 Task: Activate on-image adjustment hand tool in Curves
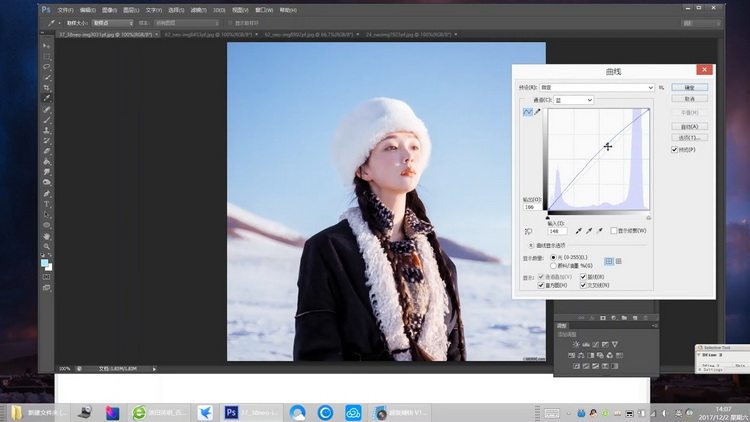tap(529, 232)
